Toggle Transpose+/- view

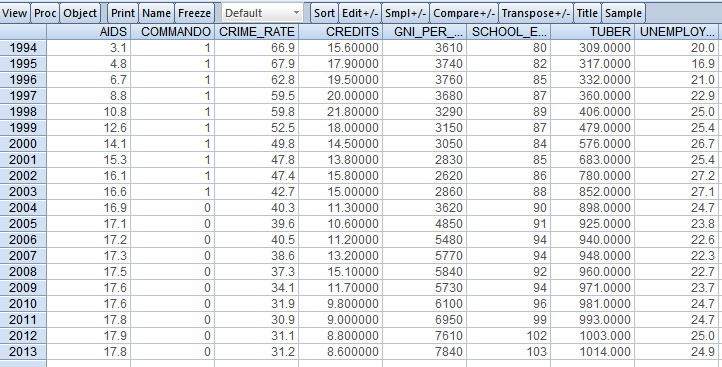tap(536, 13)
